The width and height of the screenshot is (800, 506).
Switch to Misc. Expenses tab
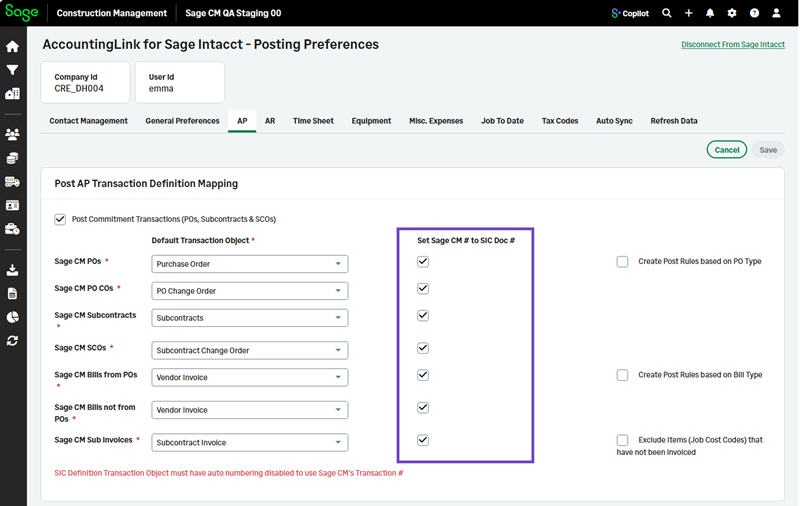pos(436,121)
